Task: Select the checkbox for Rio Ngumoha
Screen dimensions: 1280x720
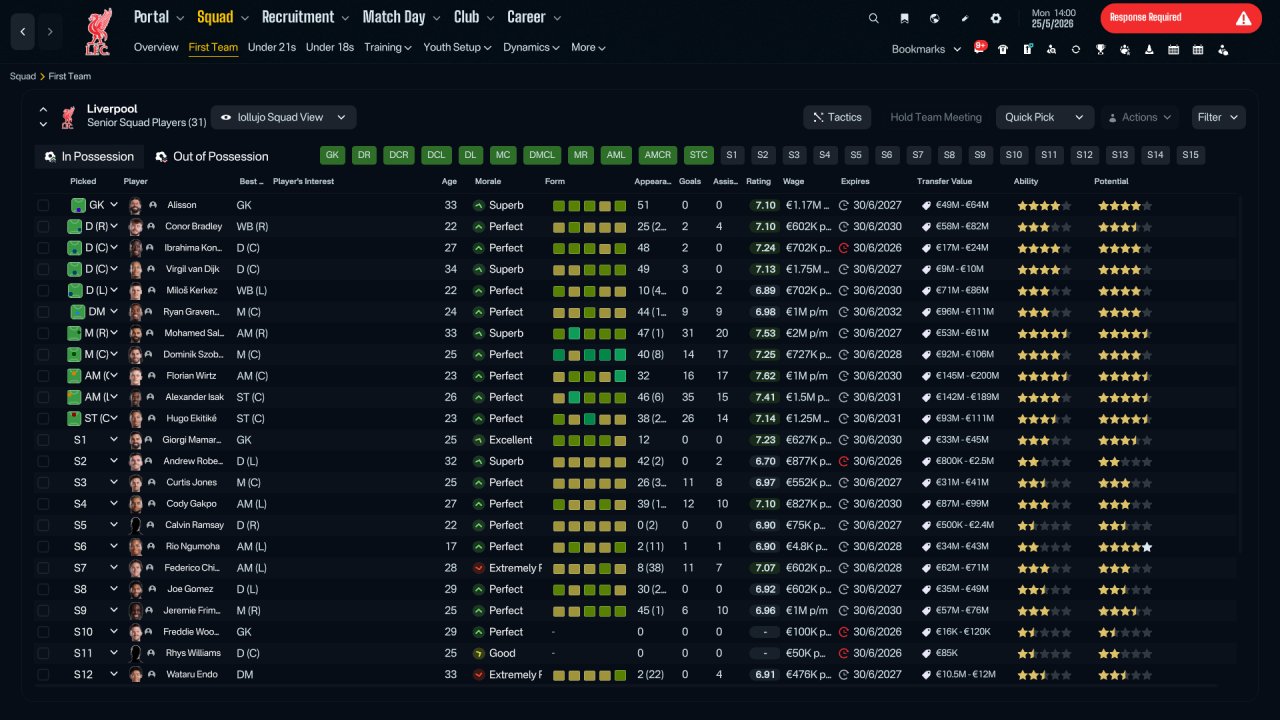Action: pyautogui.click(x=43, y=546)
